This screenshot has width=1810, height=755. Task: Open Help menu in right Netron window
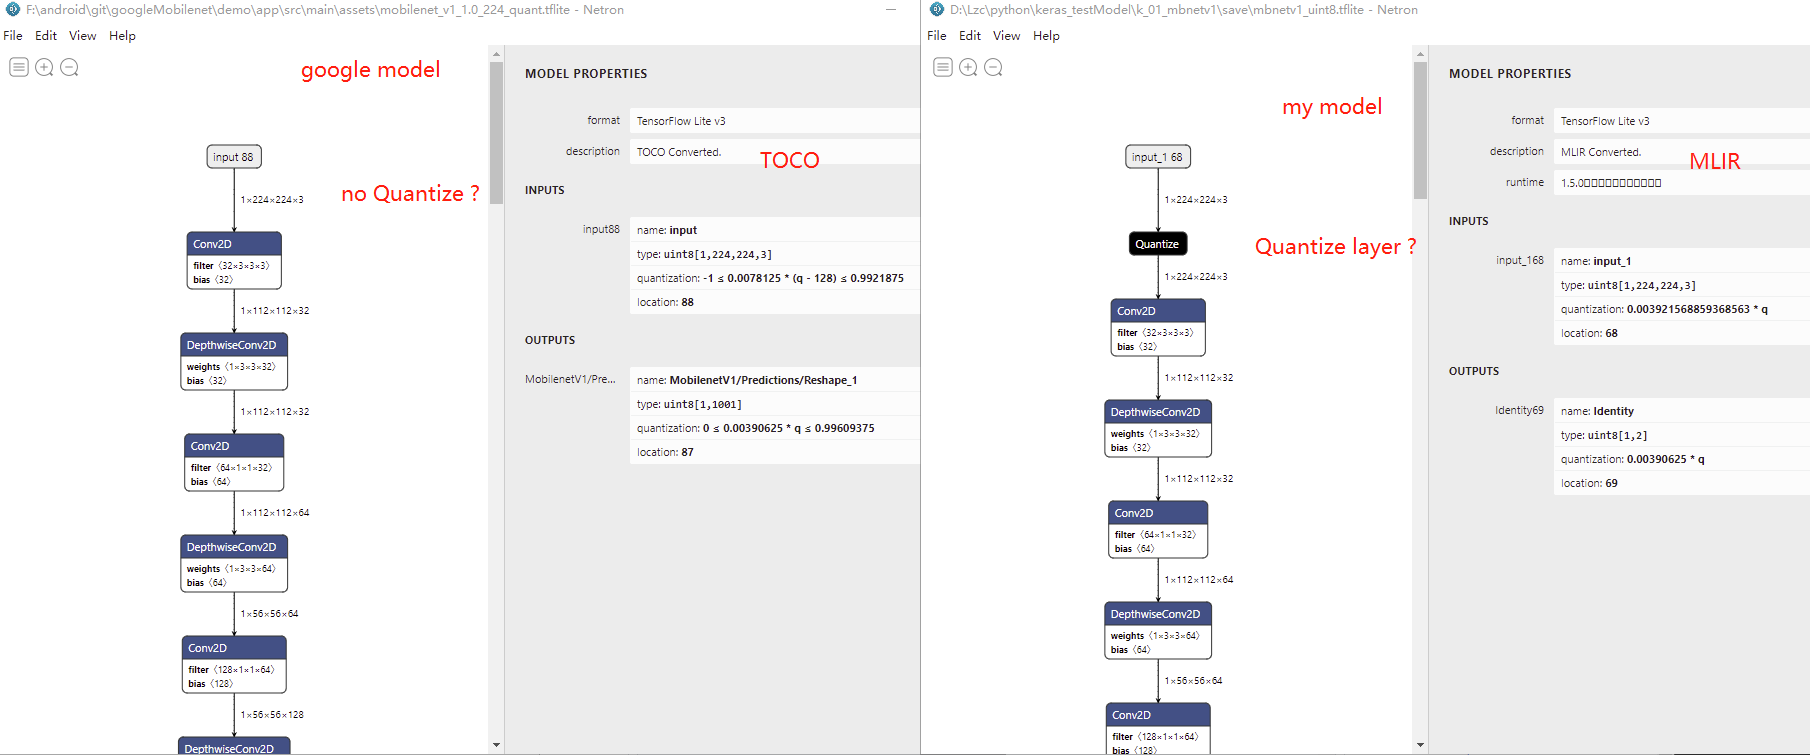tap(1046, 35)
